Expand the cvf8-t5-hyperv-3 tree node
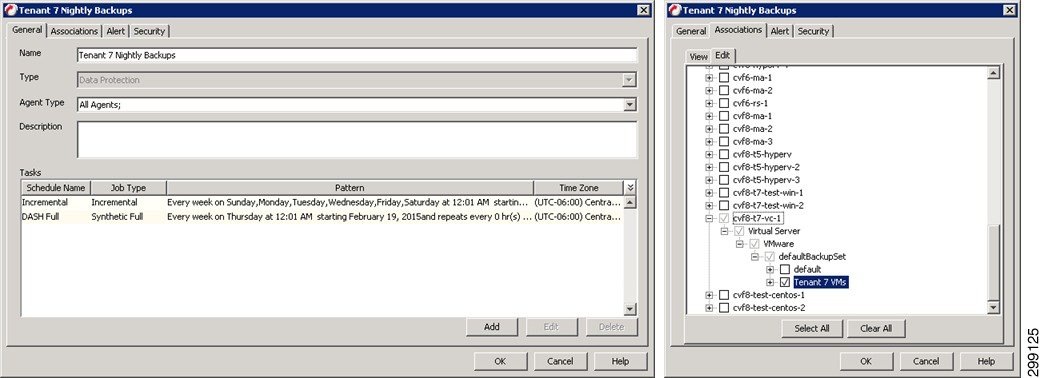 [x=709, y=180]
